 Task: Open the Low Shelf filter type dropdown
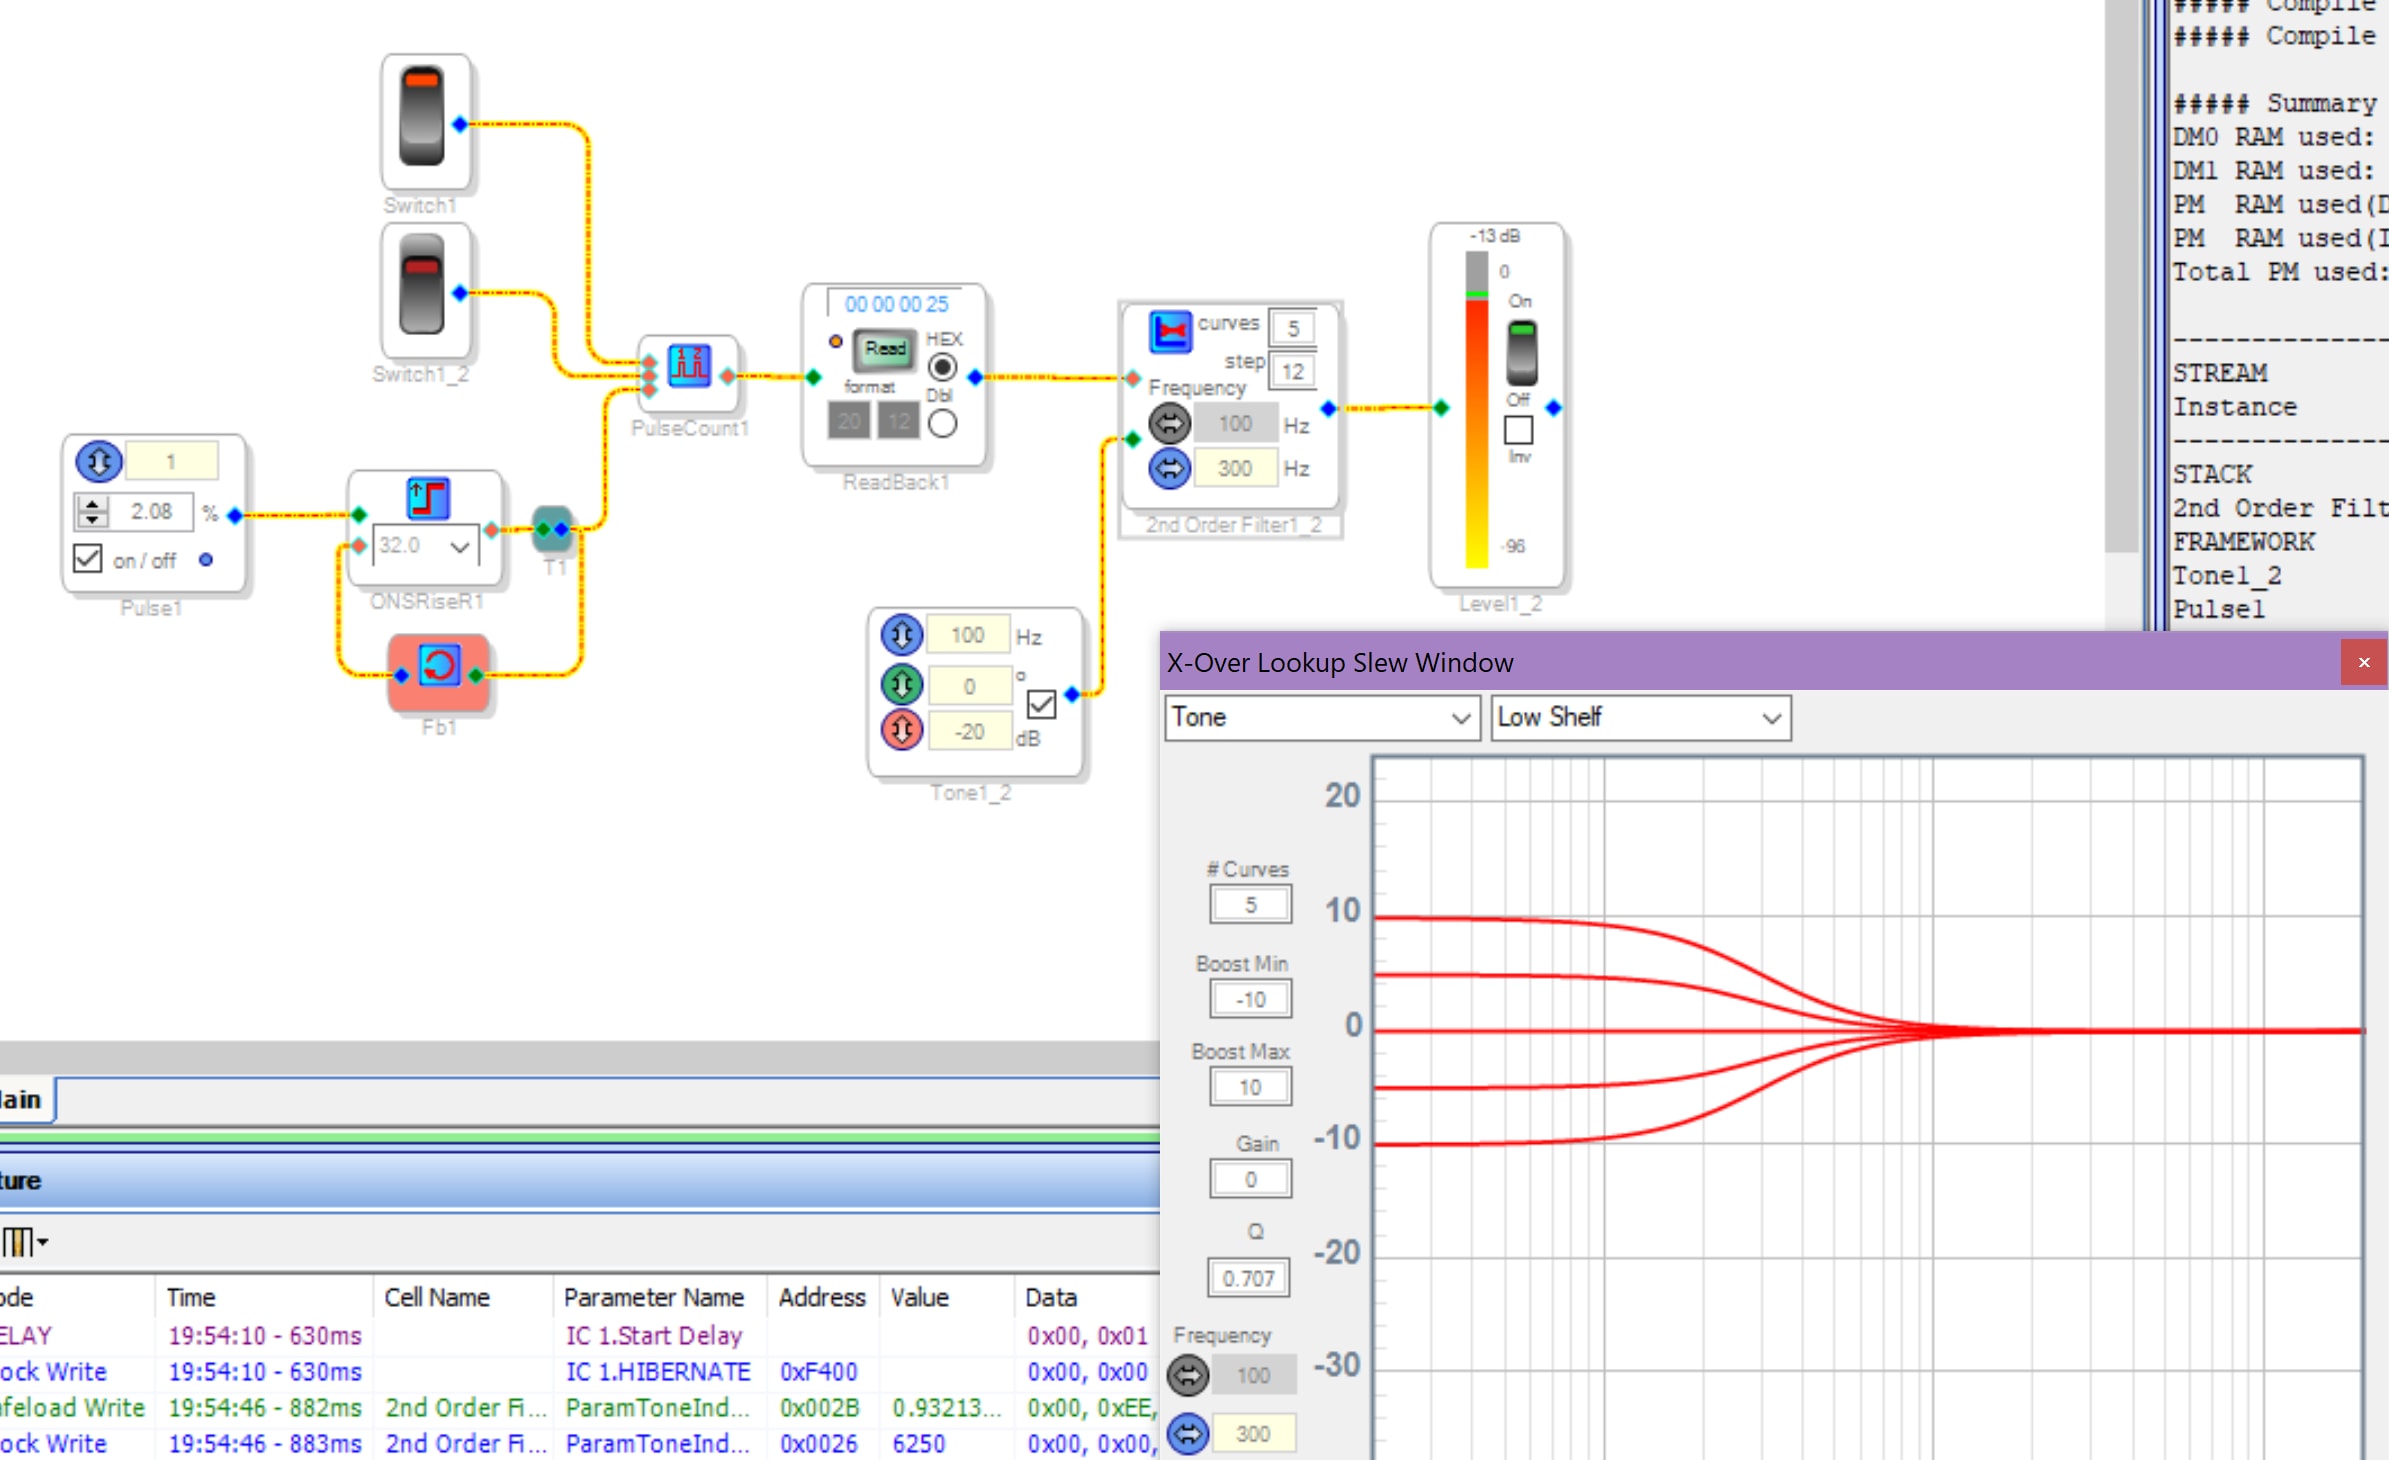pos(1640,718)
